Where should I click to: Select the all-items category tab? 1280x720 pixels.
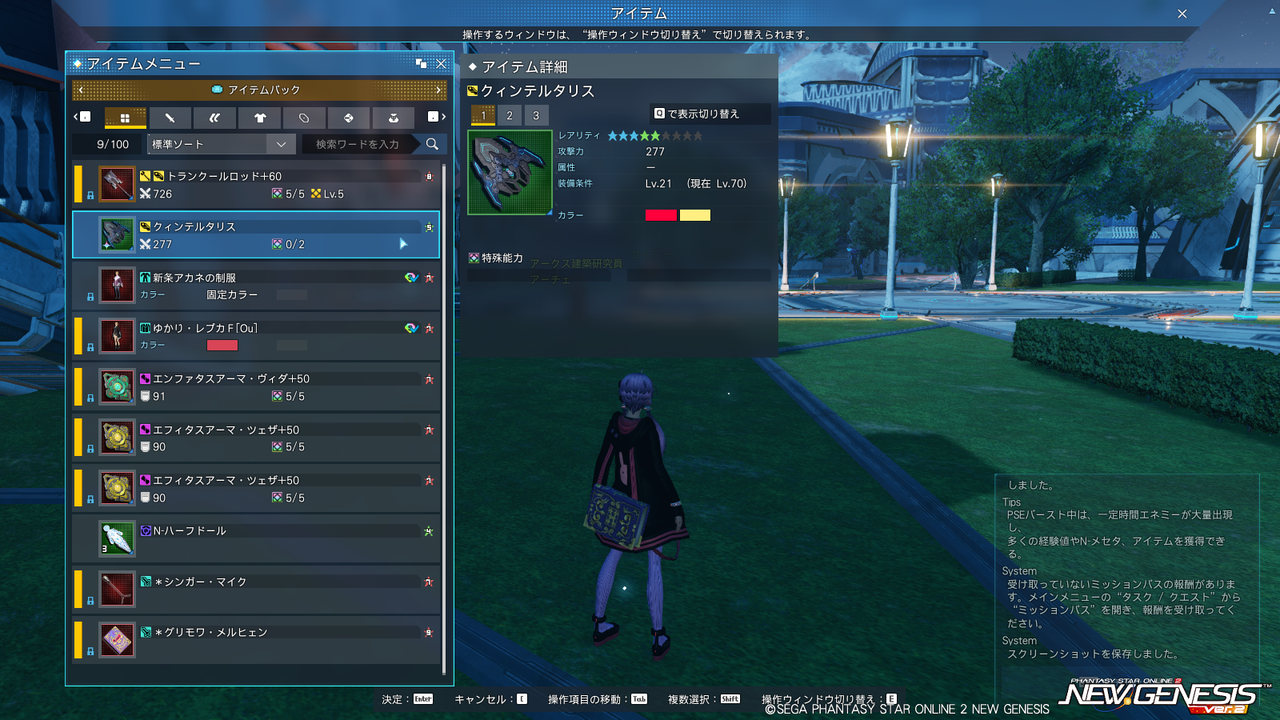click(125, 118)
